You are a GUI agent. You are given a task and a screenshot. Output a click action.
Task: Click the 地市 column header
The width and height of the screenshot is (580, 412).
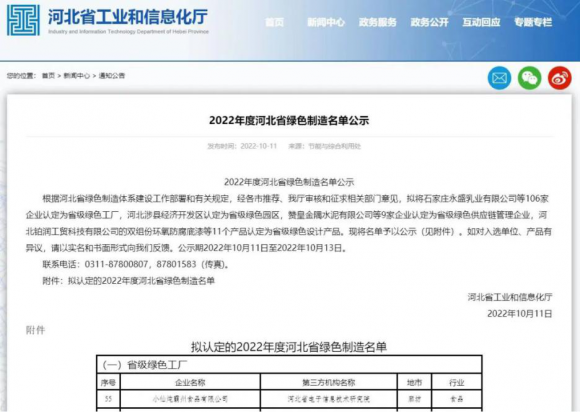[414, 382]
